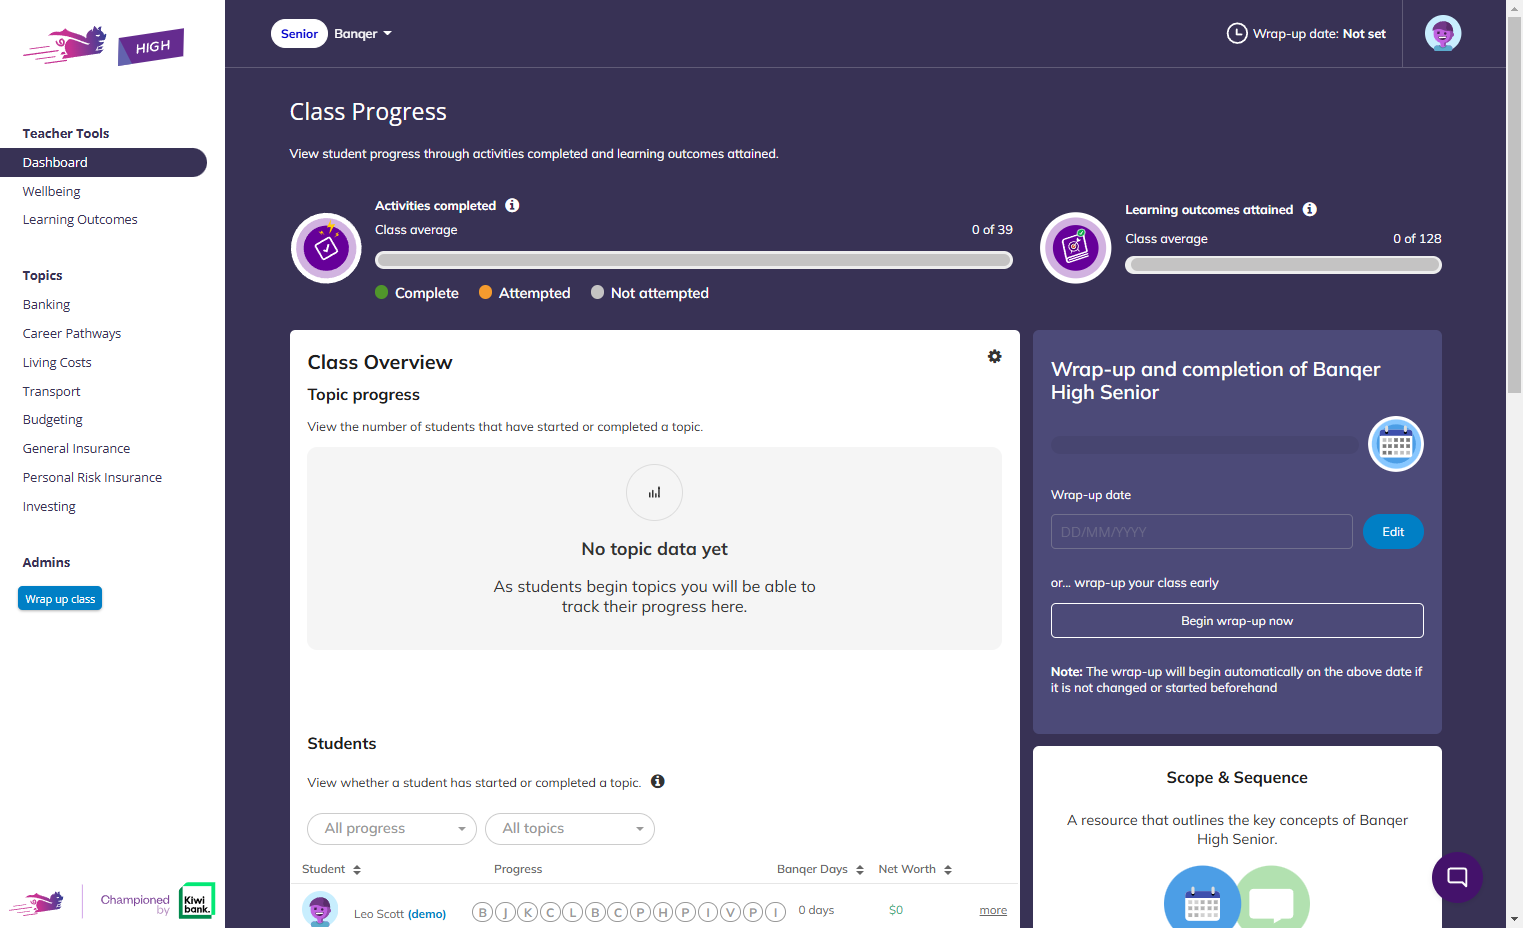
Task: Click the Not attempted grey legend dot
Action: [x=597, y=292]
